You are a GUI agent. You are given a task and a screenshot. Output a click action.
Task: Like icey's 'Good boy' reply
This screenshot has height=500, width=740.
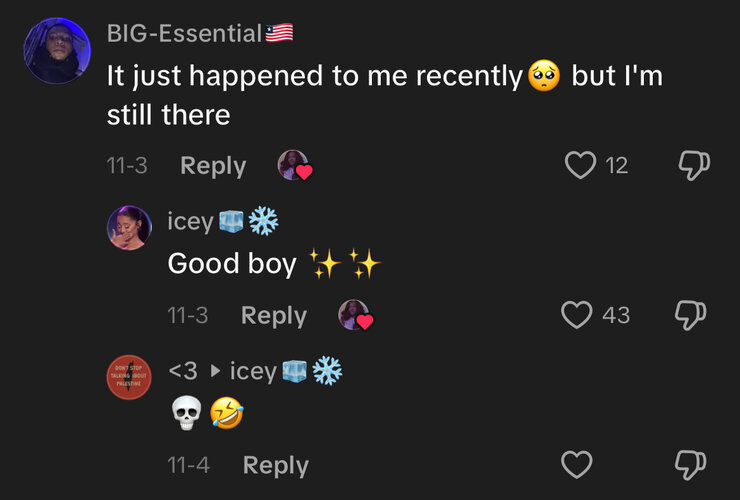[577, 315]
